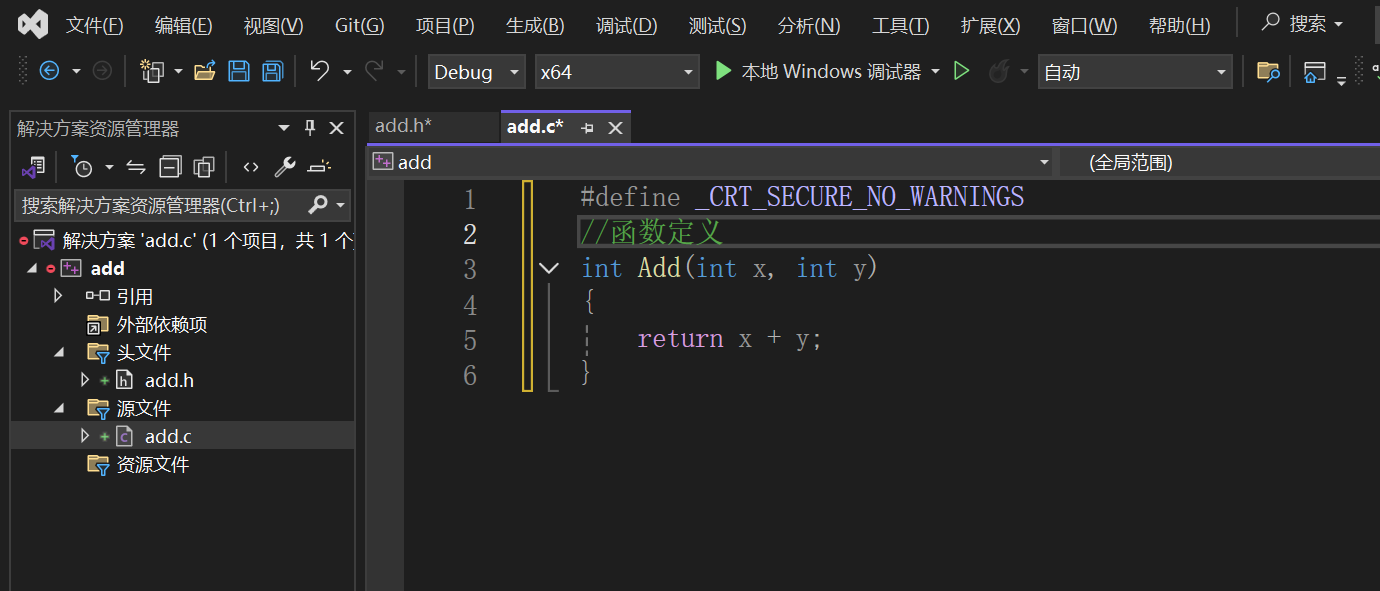Pin the add.c* tab
This screenshot has width=1380, height=591.
click(587, 128)
